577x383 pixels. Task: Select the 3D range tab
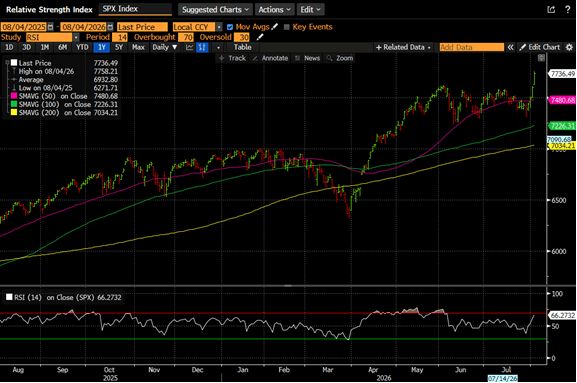tap(26, 47)
